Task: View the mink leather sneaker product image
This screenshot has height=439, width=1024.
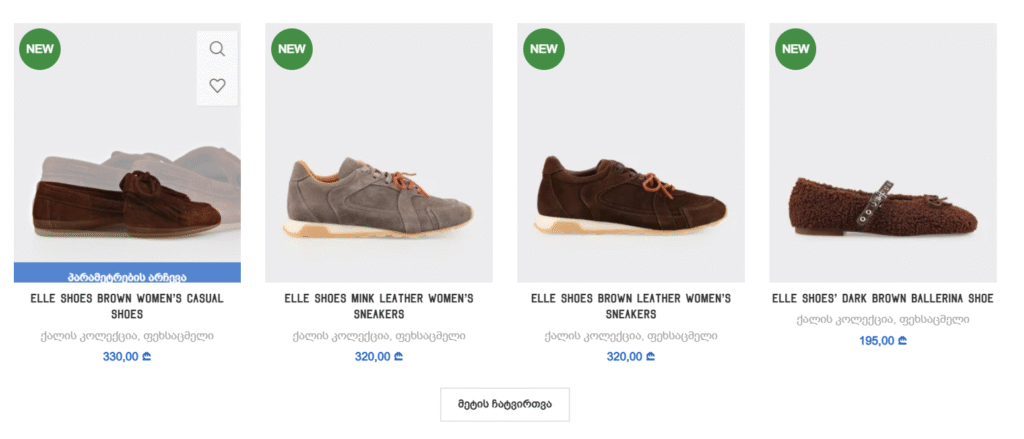Action: (x=378, y=195)
